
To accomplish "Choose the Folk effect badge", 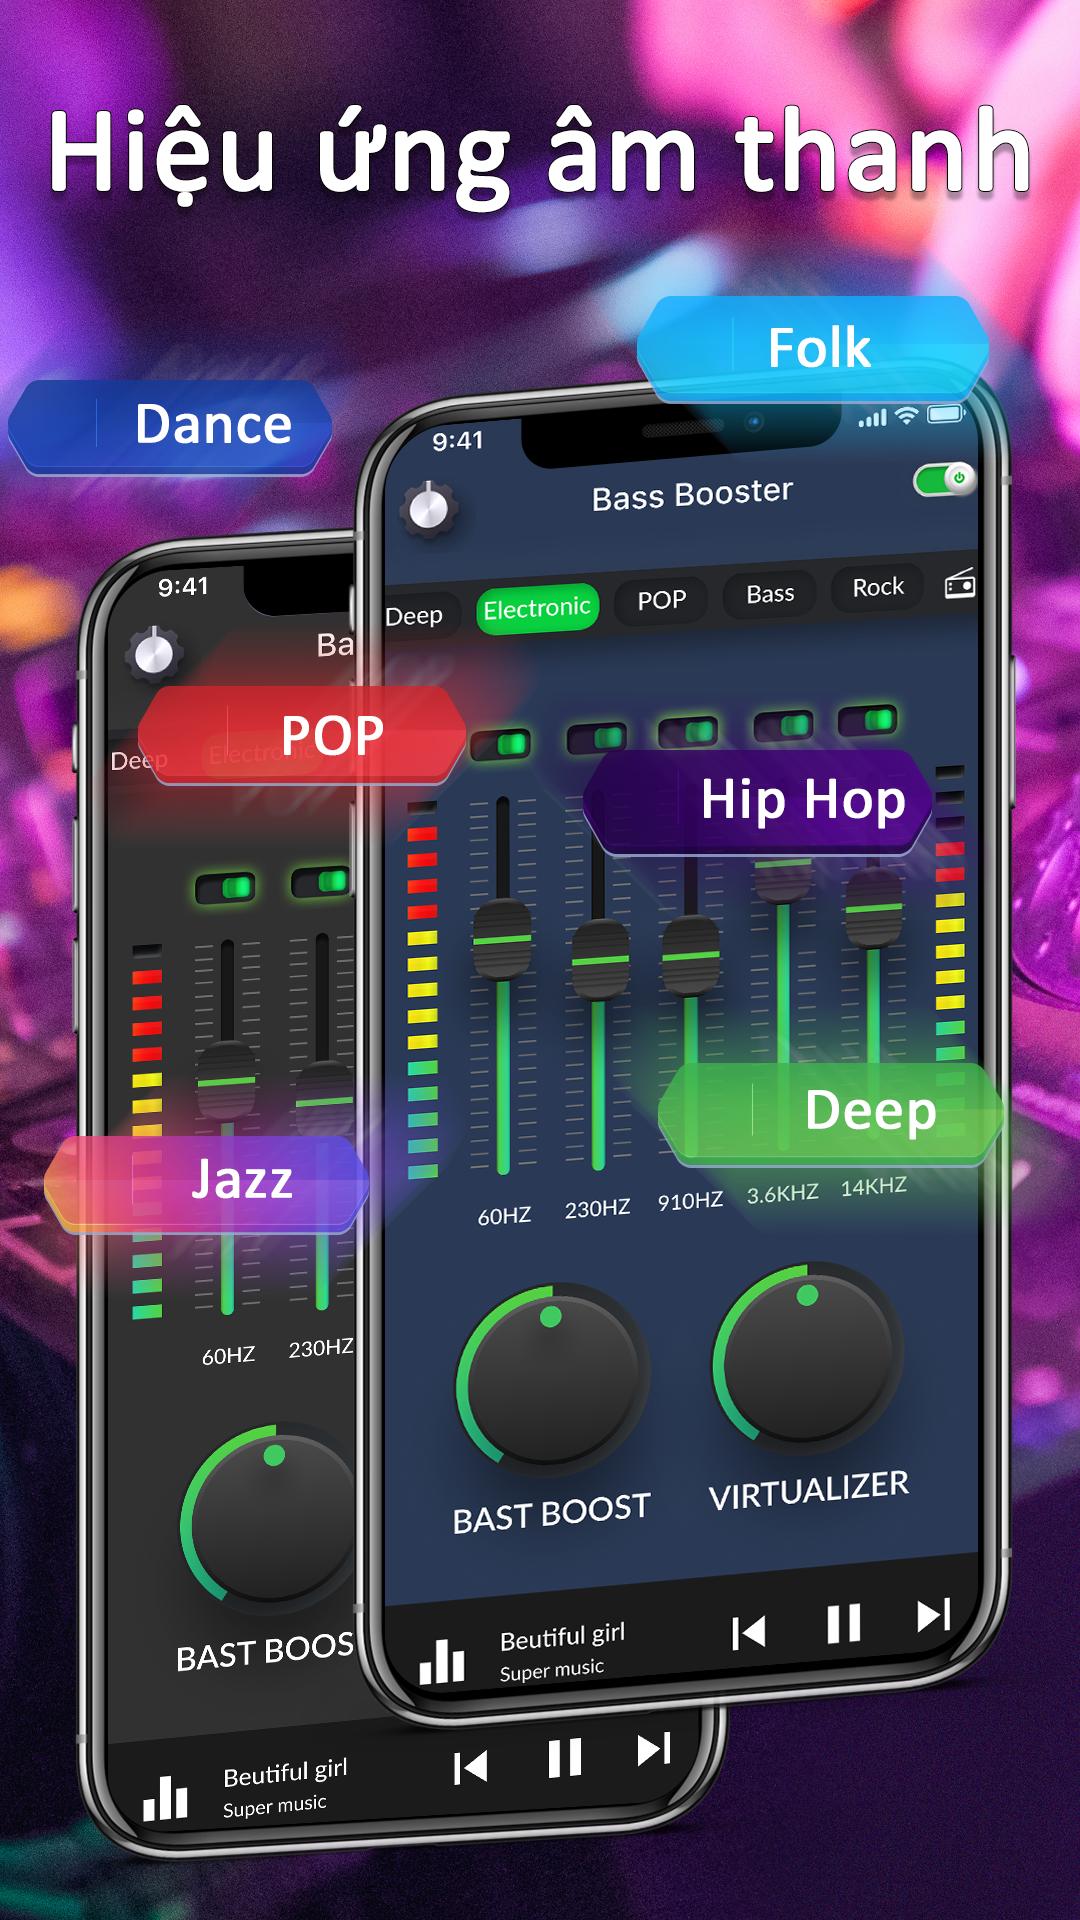I will tap(813, 348).
